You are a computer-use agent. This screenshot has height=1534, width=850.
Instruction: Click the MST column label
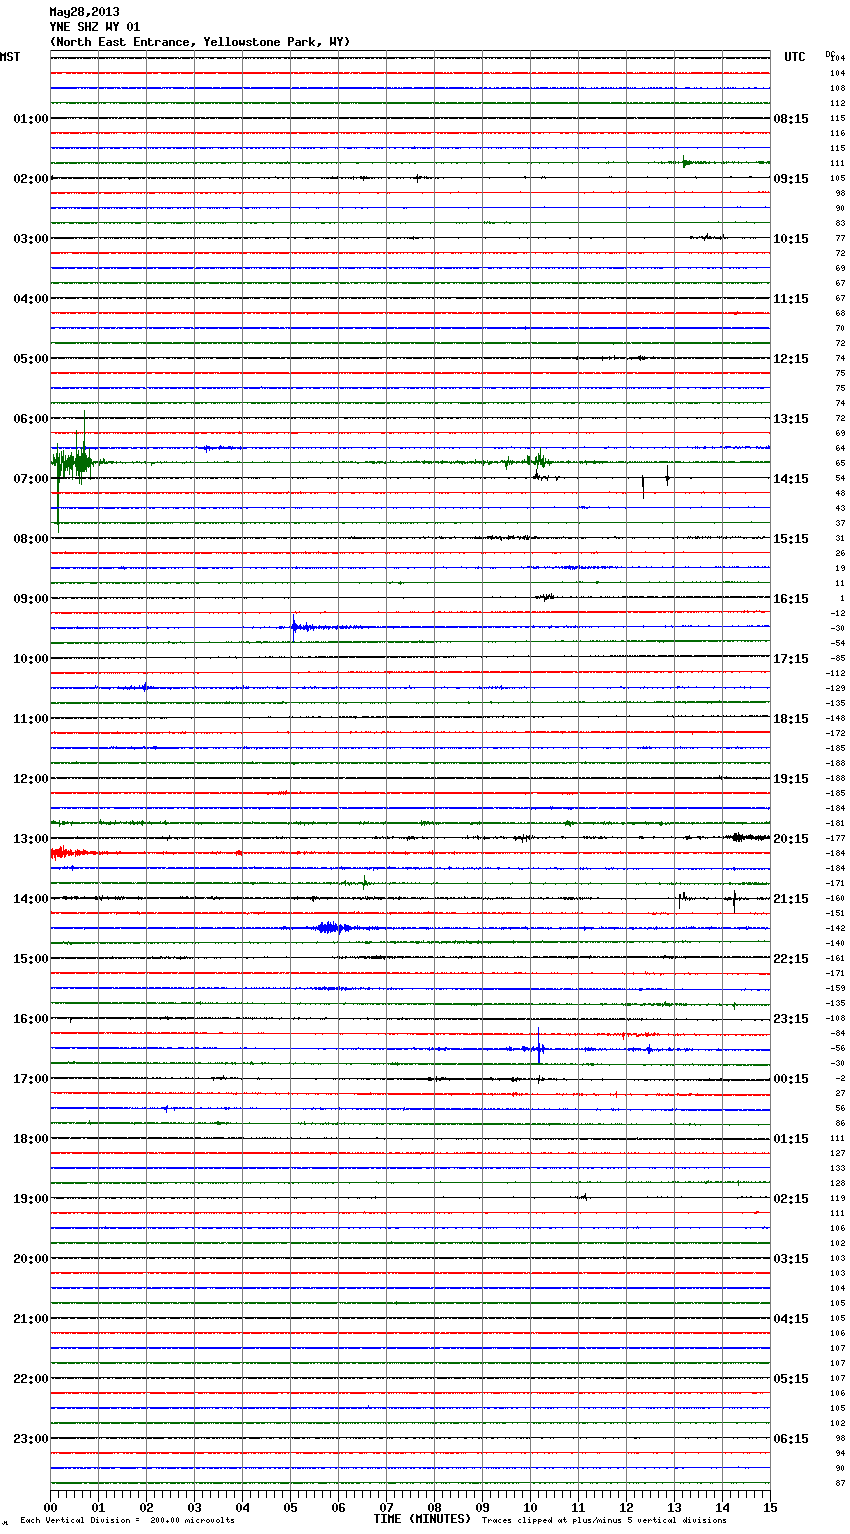click(x=10, y=57)
